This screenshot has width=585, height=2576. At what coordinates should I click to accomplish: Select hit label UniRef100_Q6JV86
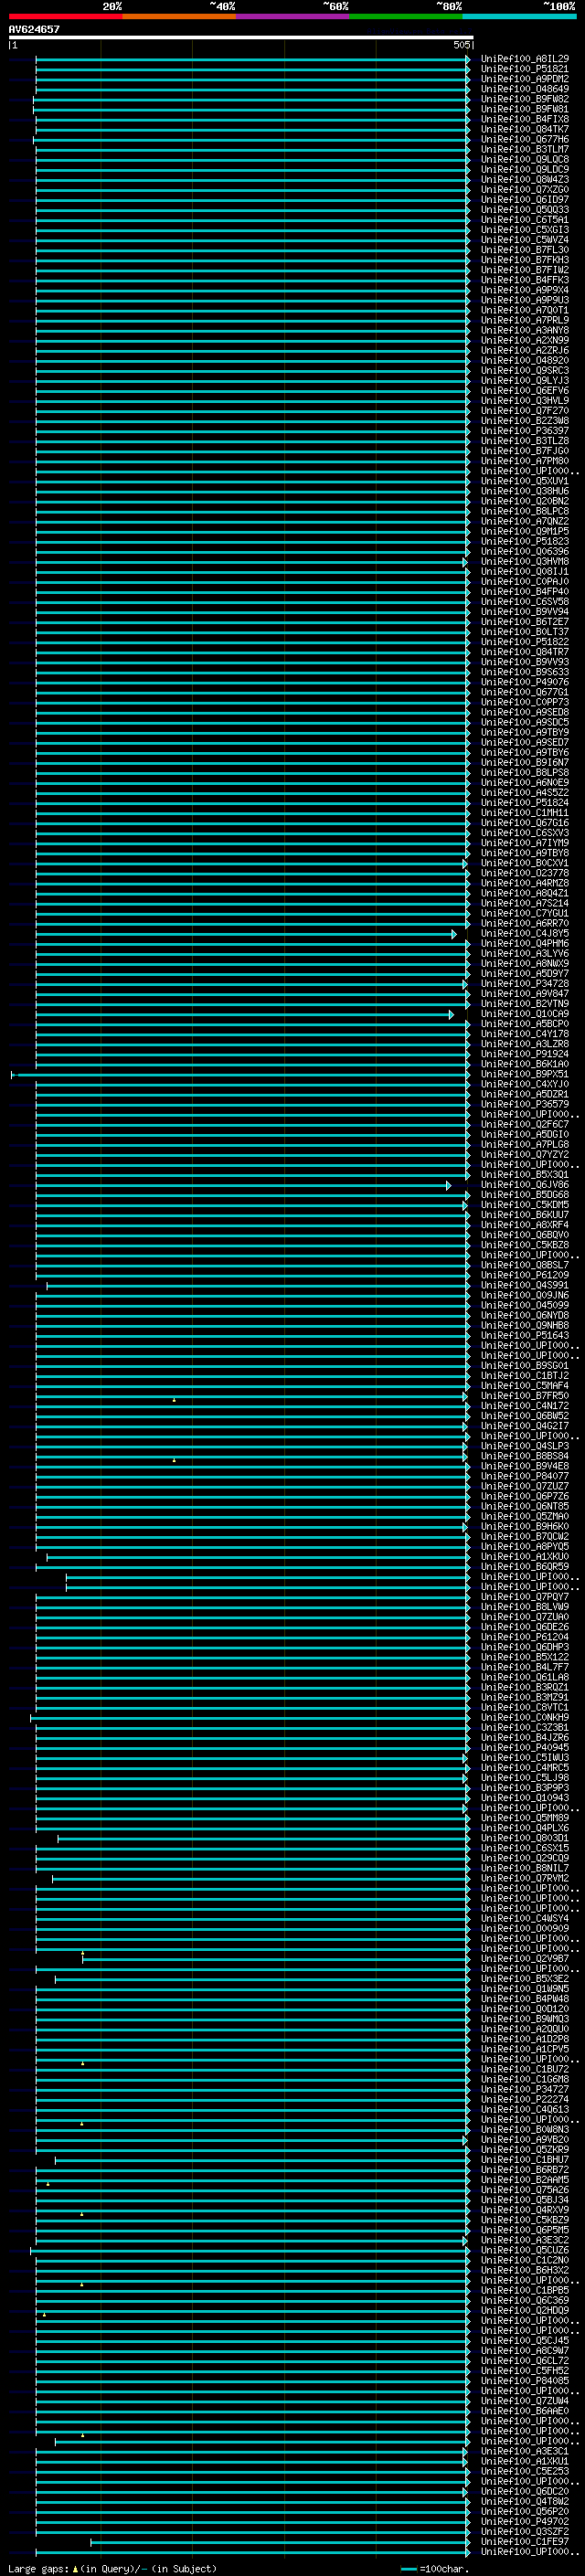pyautogui.click(x=525, y=1185)
